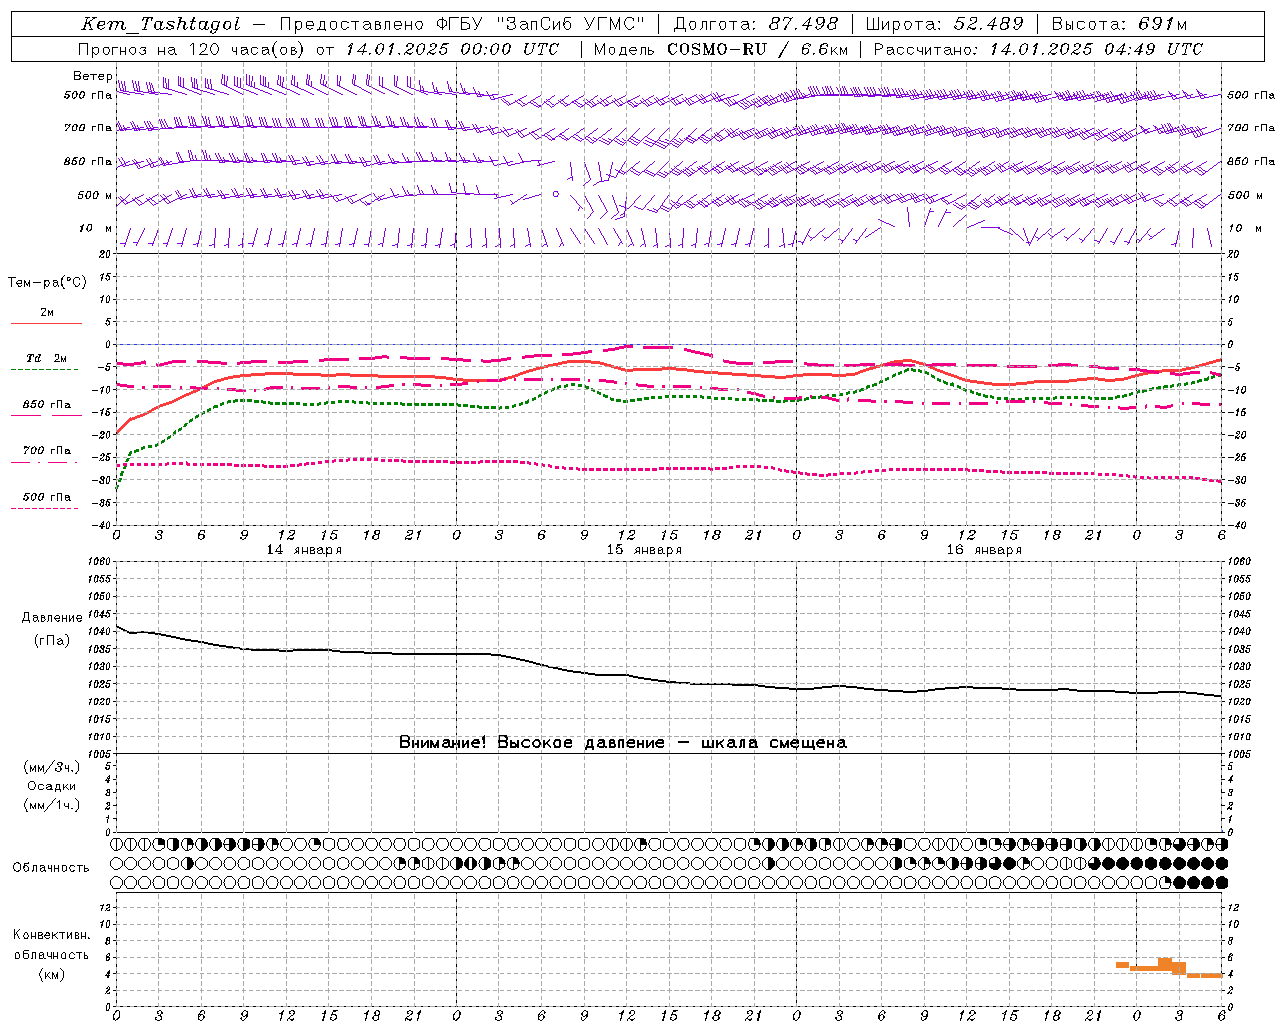Click the 500 м wind level label on left
The width and height of the screenshot is (1280, 1024).
point(95,196)
